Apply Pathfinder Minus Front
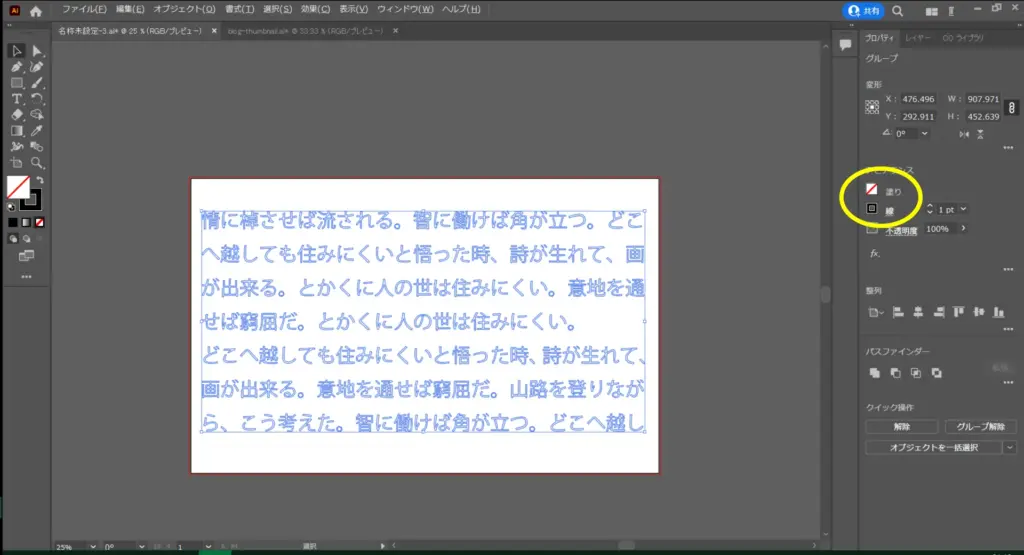The image size is (1024, 555). click(x=895, y=373)
